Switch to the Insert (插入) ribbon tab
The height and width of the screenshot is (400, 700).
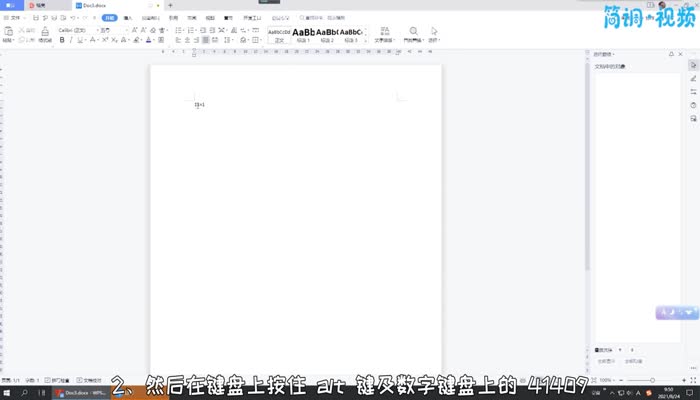[128, 18]
